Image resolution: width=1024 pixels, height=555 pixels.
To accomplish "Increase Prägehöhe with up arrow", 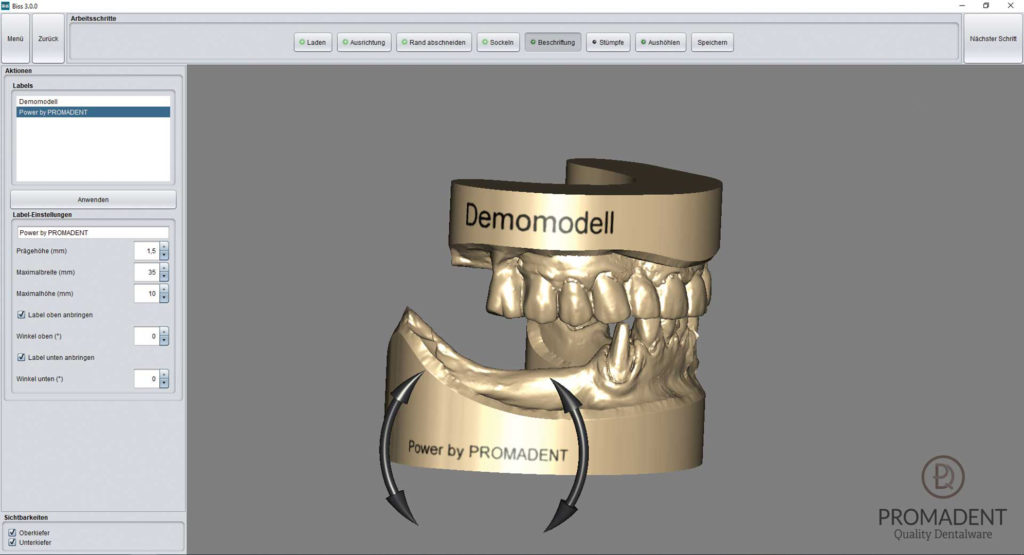I will pyautogui.click(x=164, y=247).
